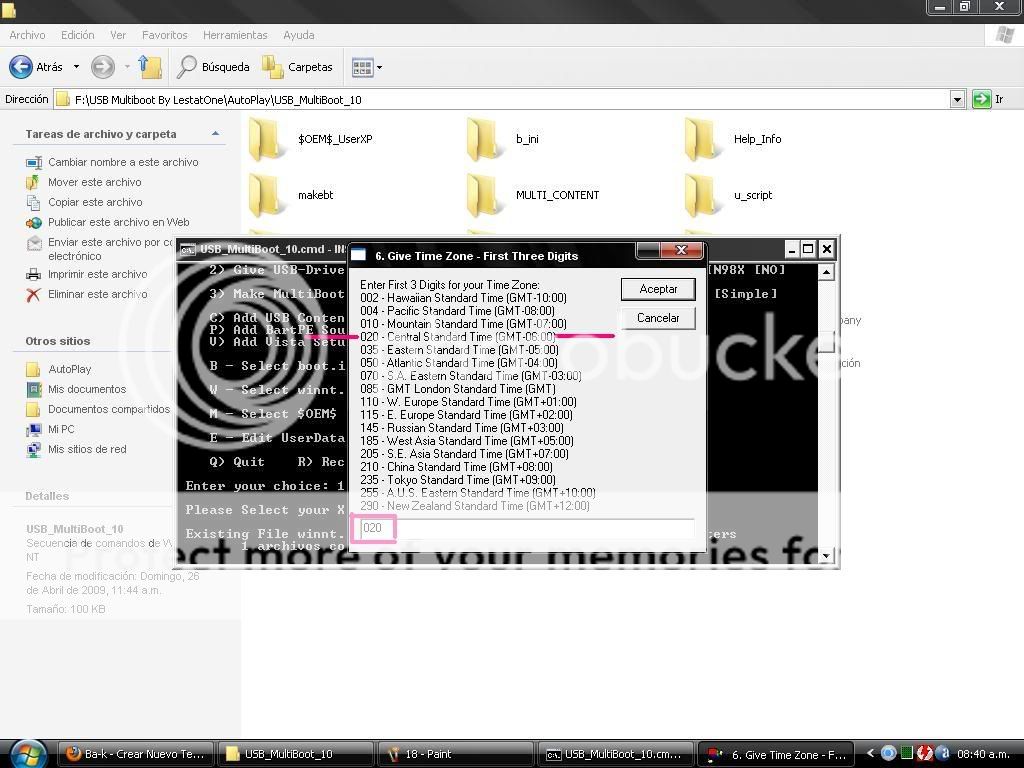Open the Edición menu
Image resolution: width=1024 pixels, height=768 pixels.
click(x=77, y=35)
